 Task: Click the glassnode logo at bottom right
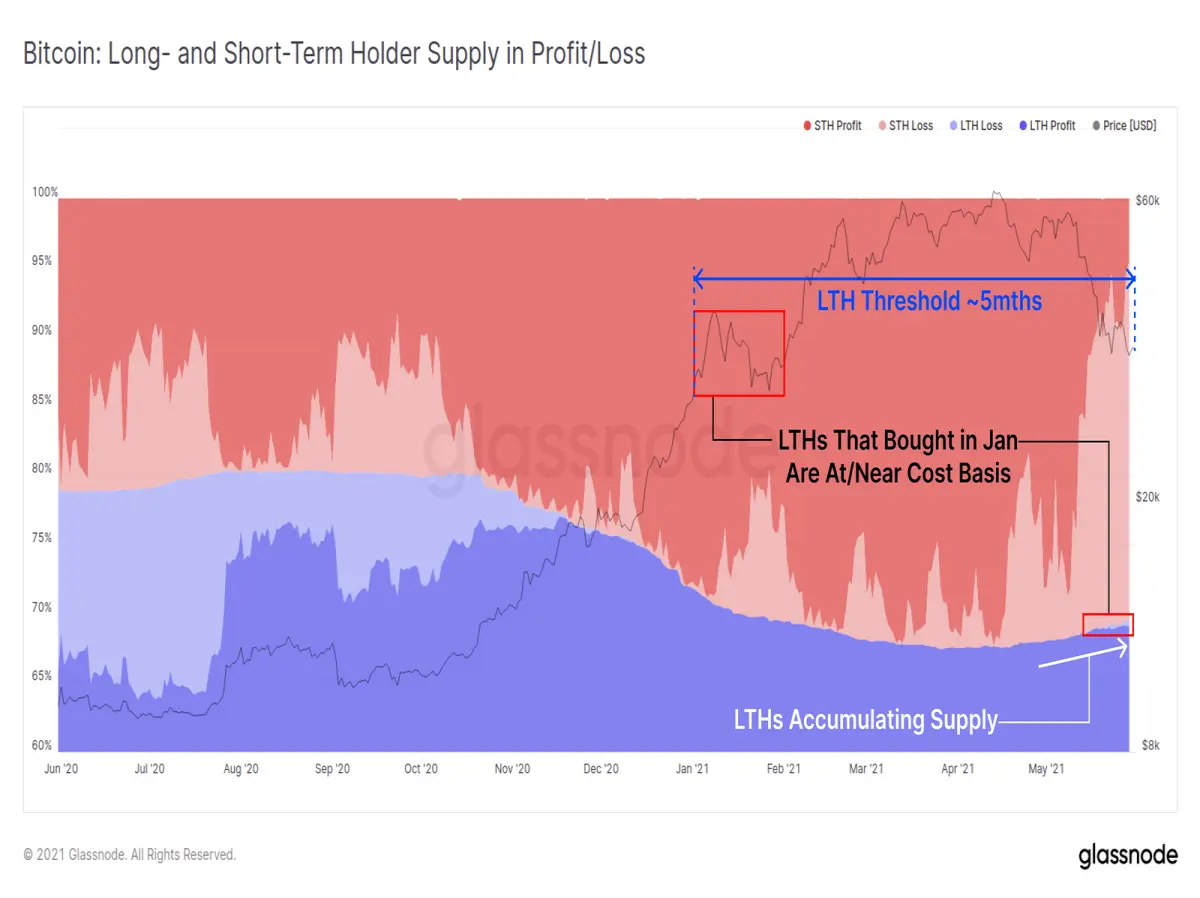pos(1128,856)
